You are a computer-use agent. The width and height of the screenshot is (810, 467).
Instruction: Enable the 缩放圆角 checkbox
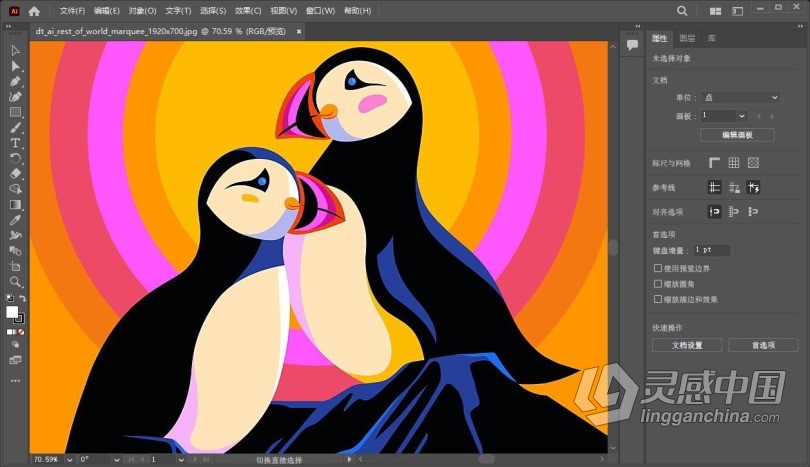click(x=658, y=284)
